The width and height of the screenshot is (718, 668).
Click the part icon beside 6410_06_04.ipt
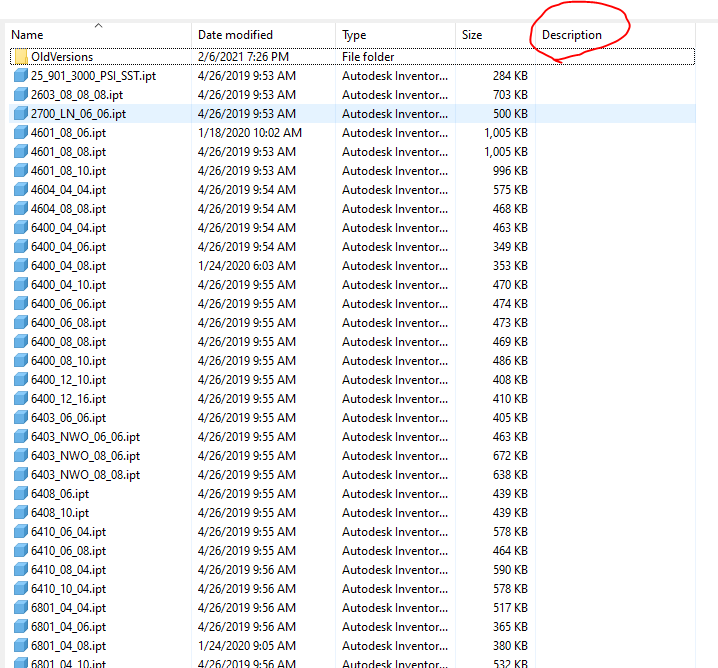click(21, 532)
